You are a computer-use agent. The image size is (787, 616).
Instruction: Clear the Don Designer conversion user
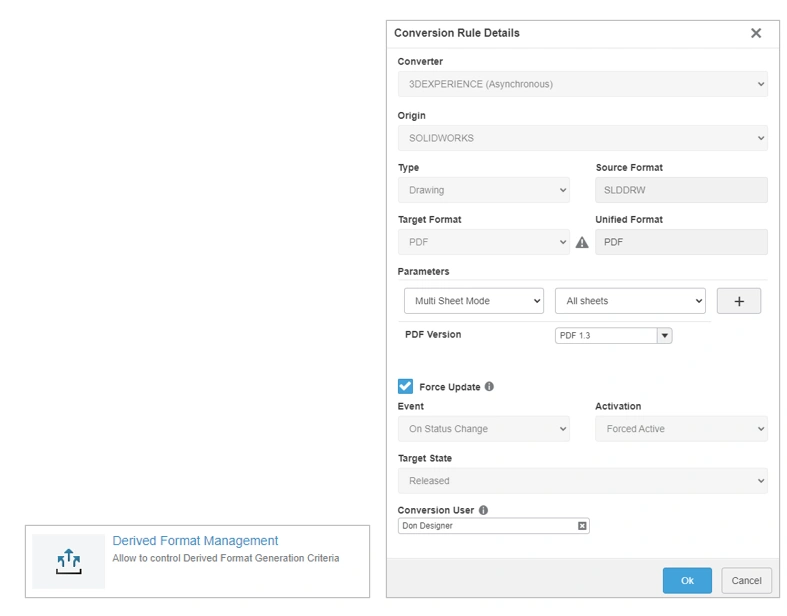tap(582, 525)
